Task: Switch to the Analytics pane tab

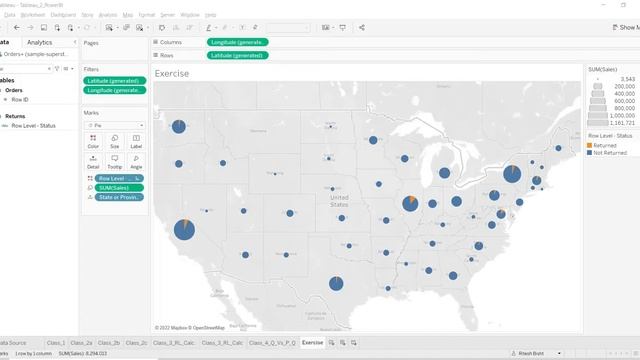Action: (40, 42)
